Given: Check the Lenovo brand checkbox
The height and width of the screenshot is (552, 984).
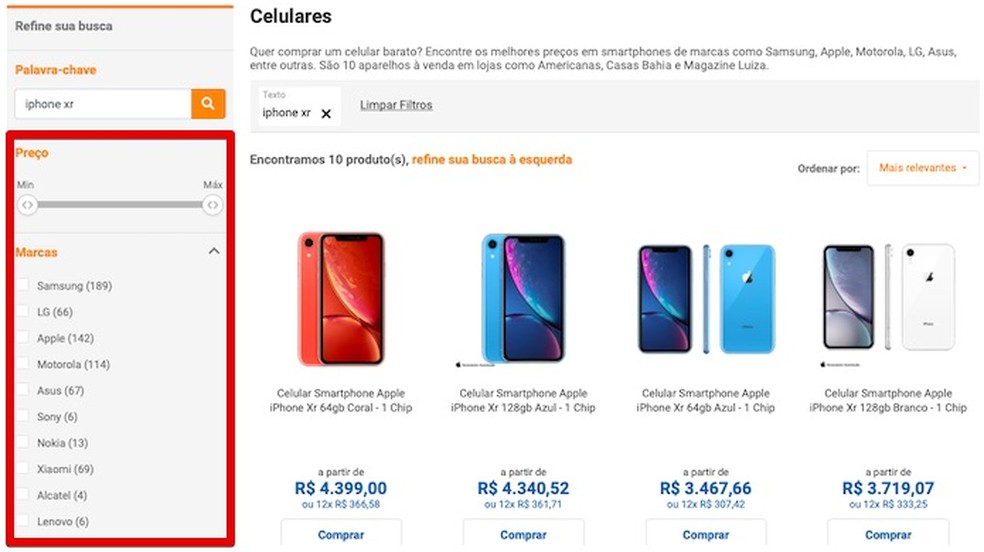Looking at the screenshot, I should point(23,521).
